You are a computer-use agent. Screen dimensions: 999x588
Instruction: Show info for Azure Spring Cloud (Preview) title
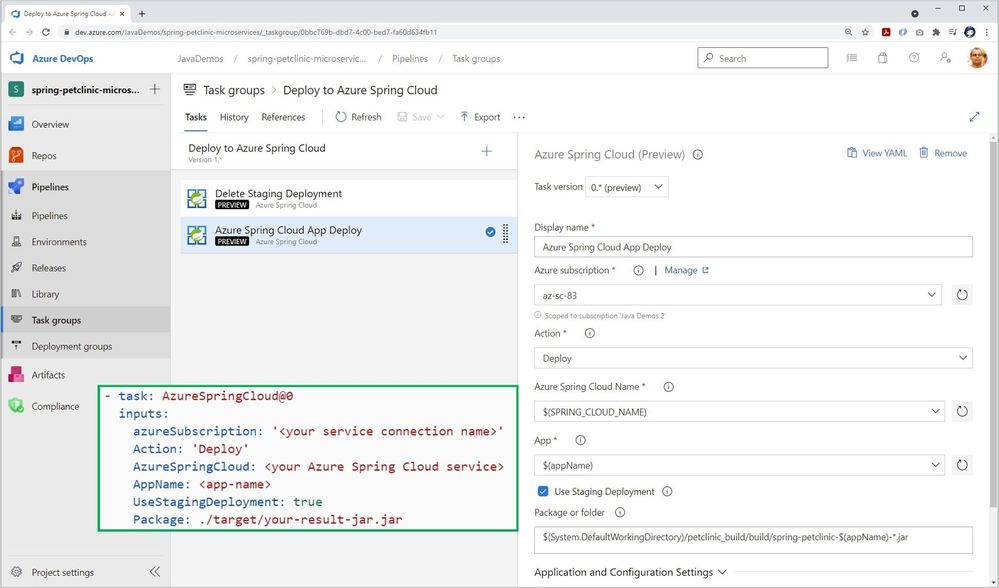(698, 155)
